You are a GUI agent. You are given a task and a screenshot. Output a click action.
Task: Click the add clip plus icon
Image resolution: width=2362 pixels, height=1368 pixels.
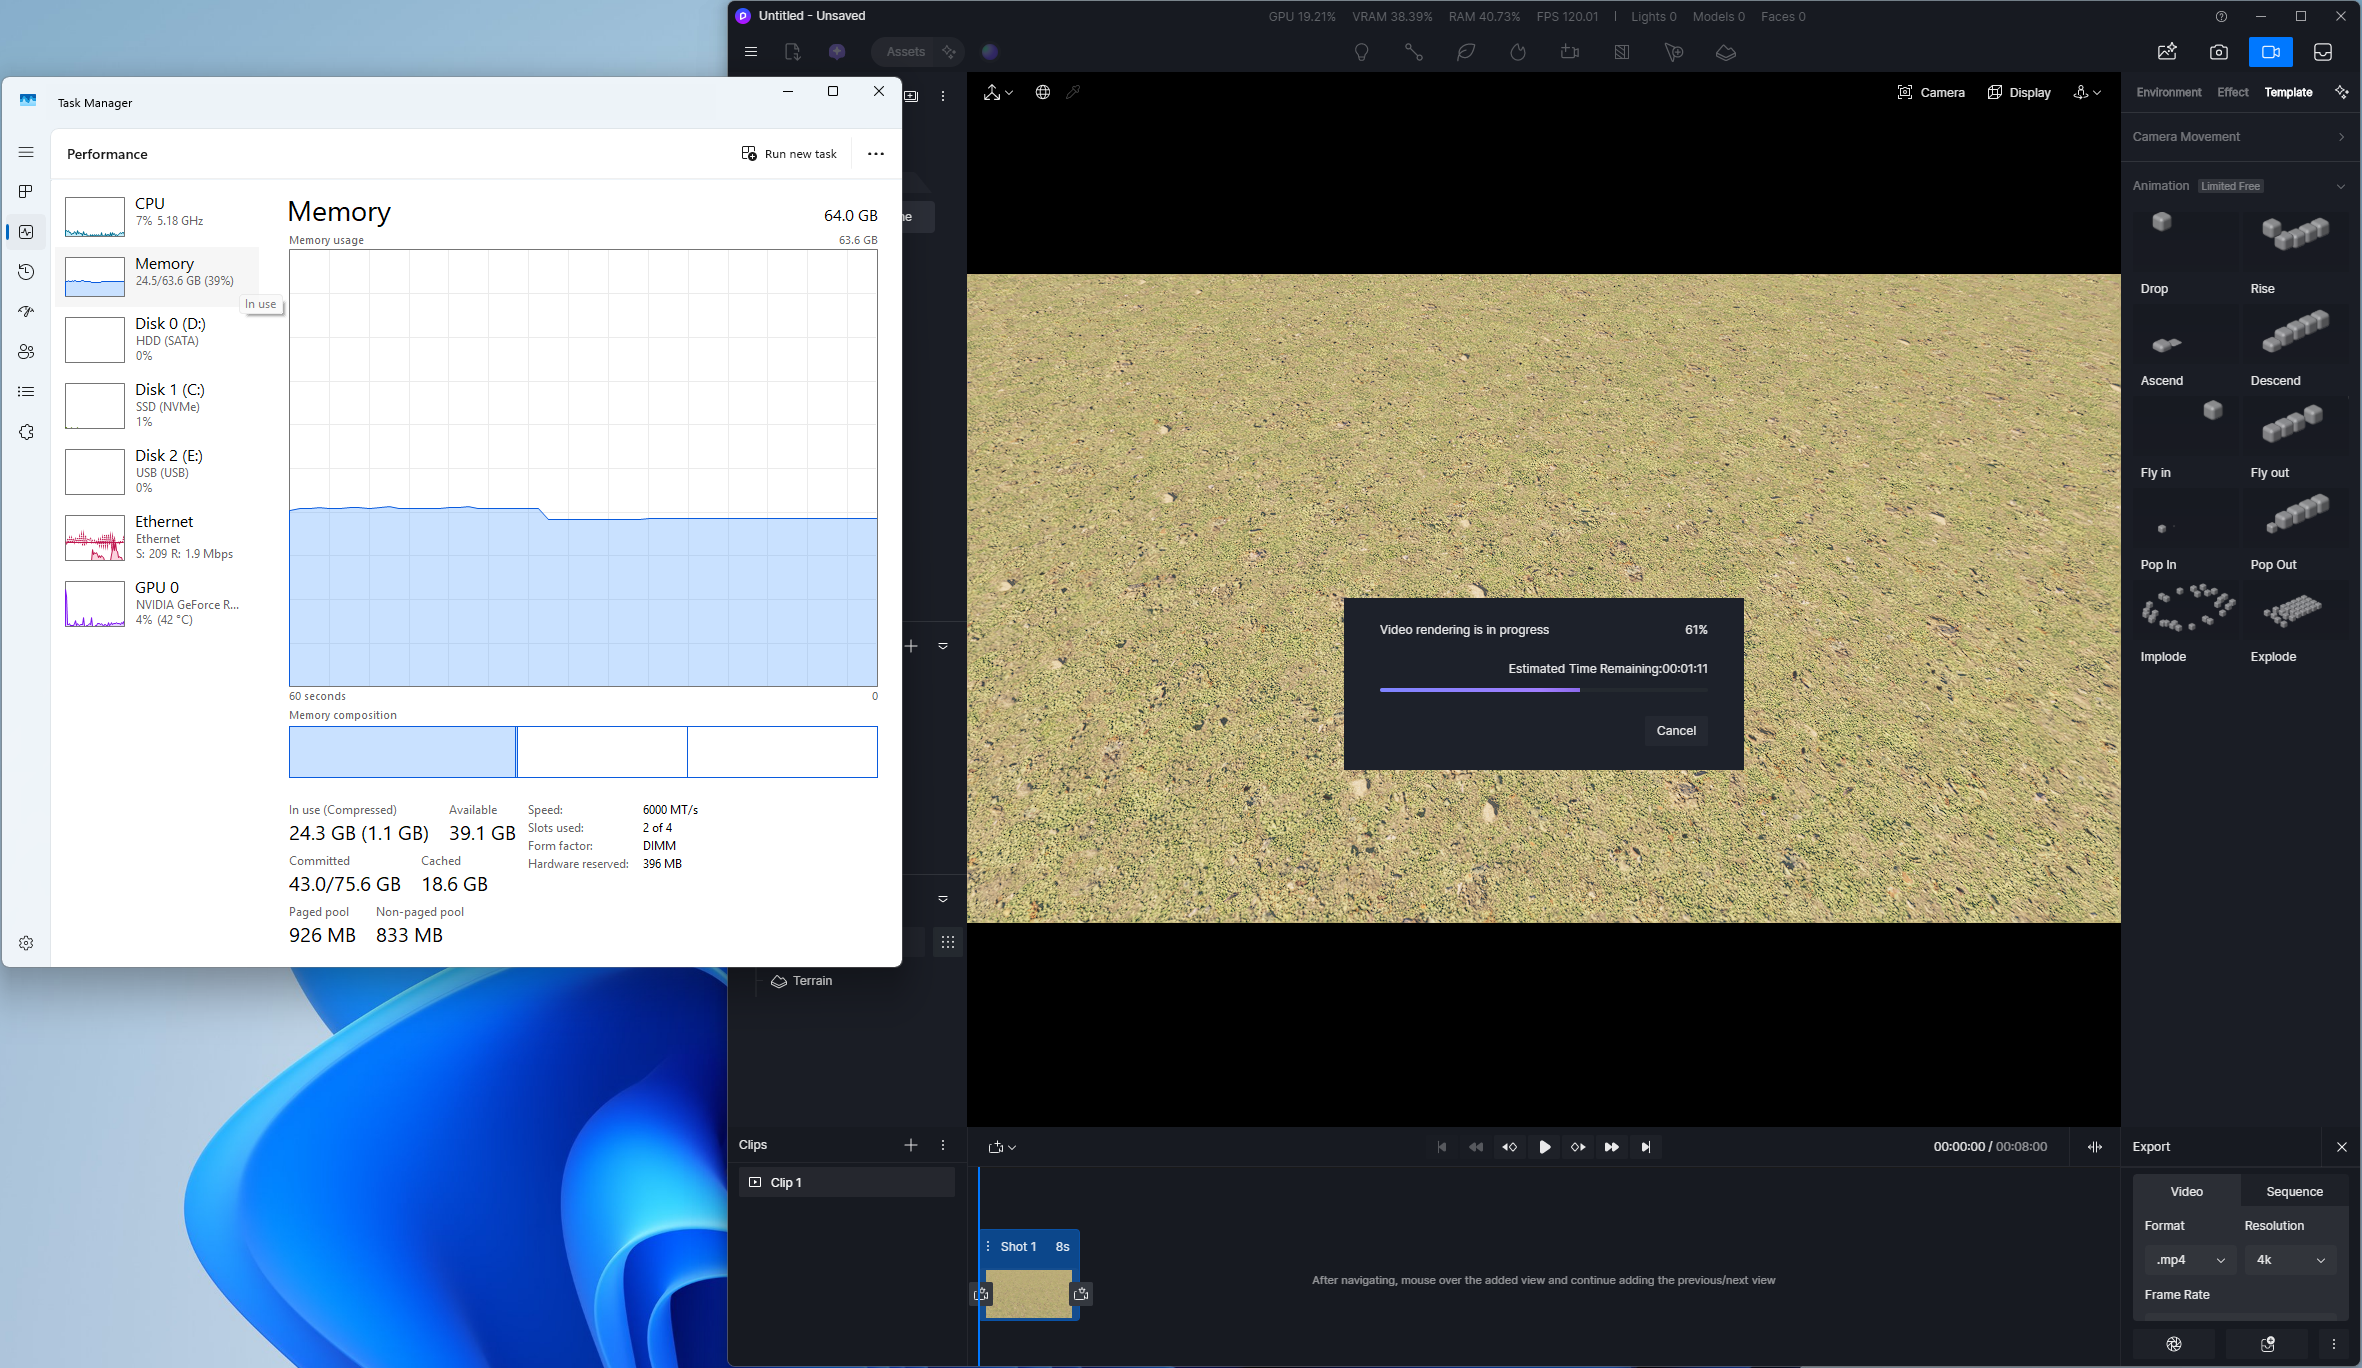(x=910, y=1145)
